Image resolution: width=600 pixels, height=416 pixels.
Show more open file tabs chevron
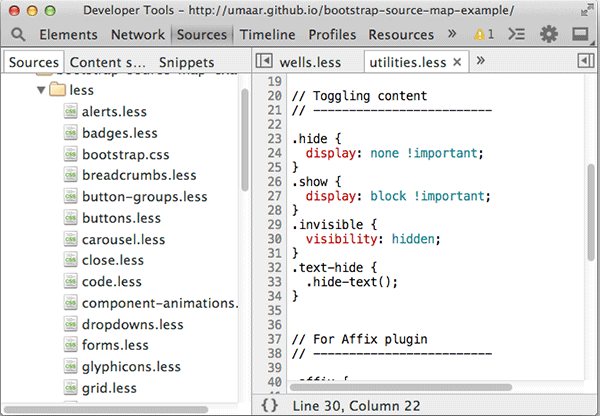tap(481, 60)
